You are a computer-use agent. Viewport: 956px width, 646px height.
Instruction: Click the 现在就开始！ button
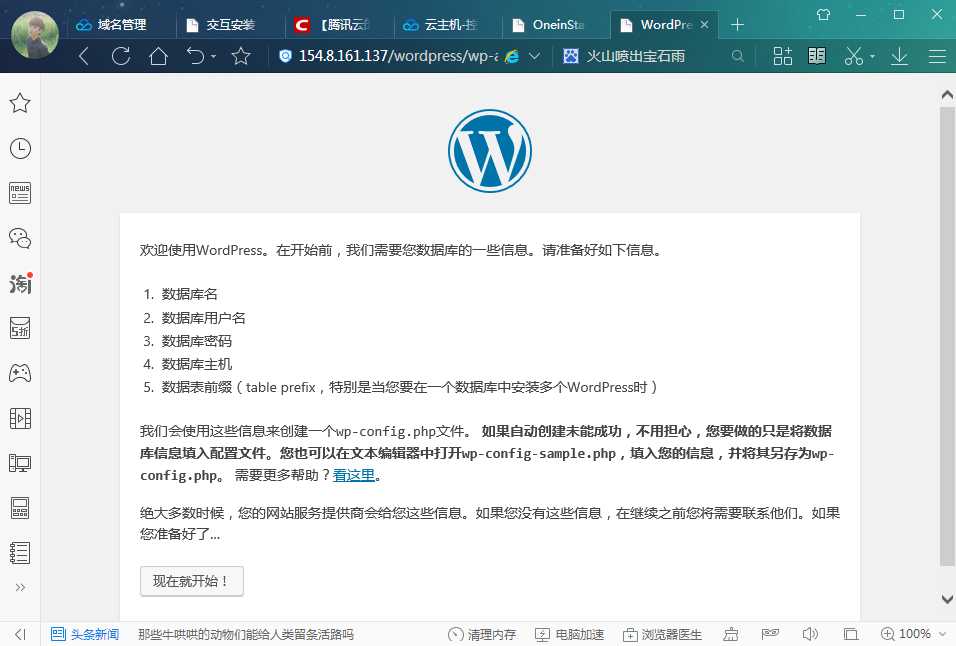(x=192, y=581)
